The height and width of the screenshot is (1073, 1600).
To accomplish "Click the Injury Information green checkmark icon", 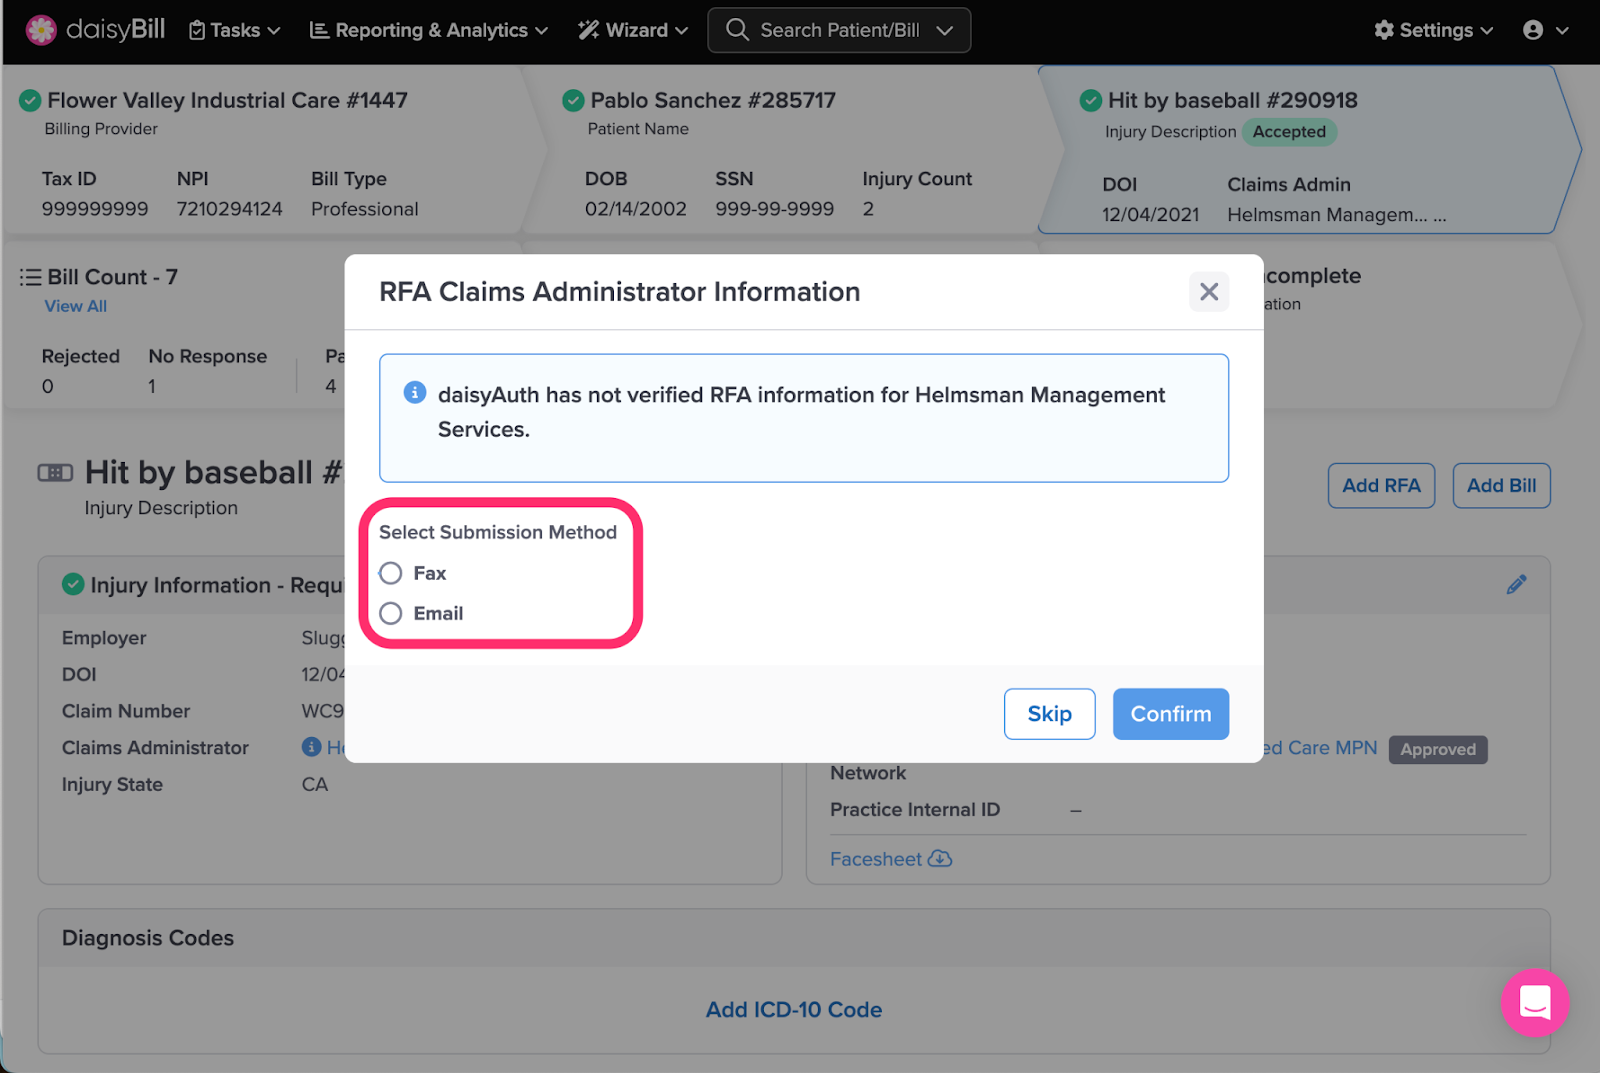I will (73, 584).
